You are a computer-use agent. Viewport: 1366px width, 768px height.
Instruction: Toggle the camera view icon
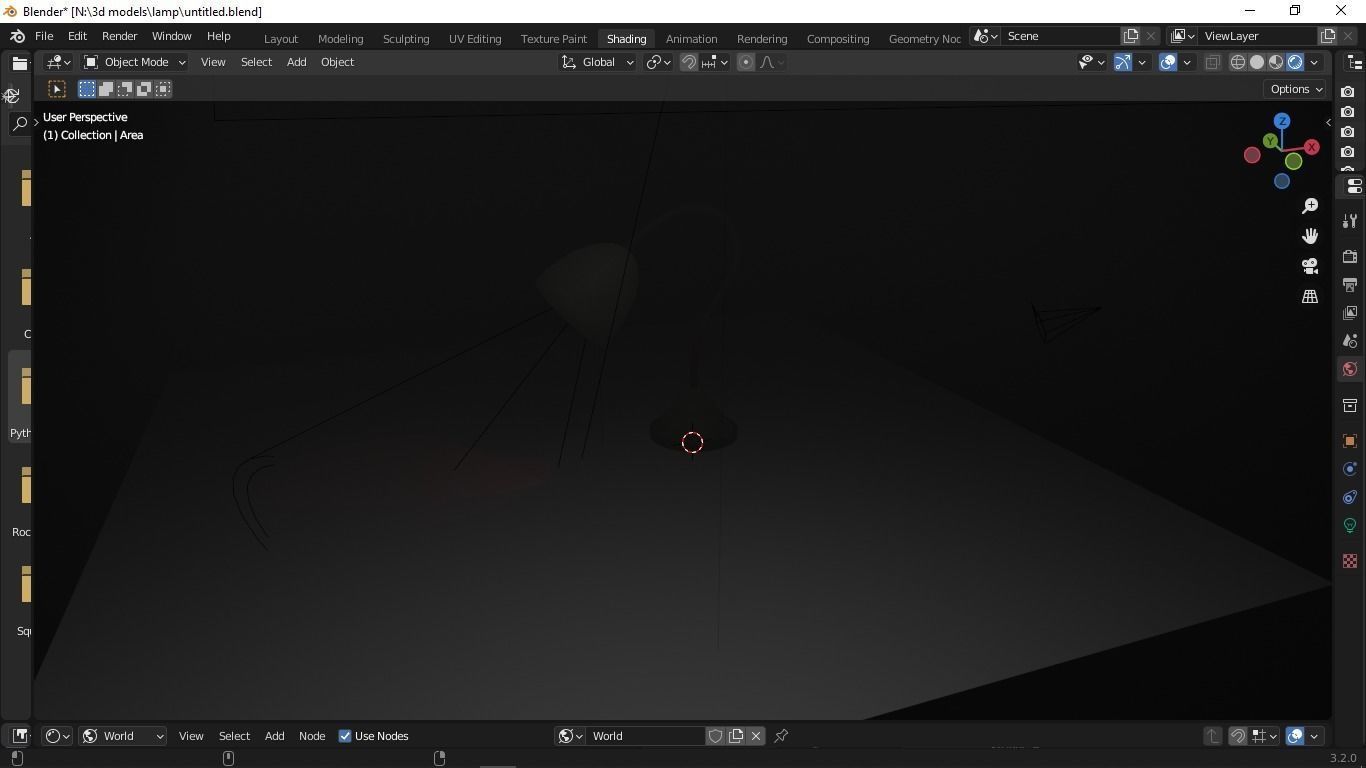click(x=1310, y=266)
